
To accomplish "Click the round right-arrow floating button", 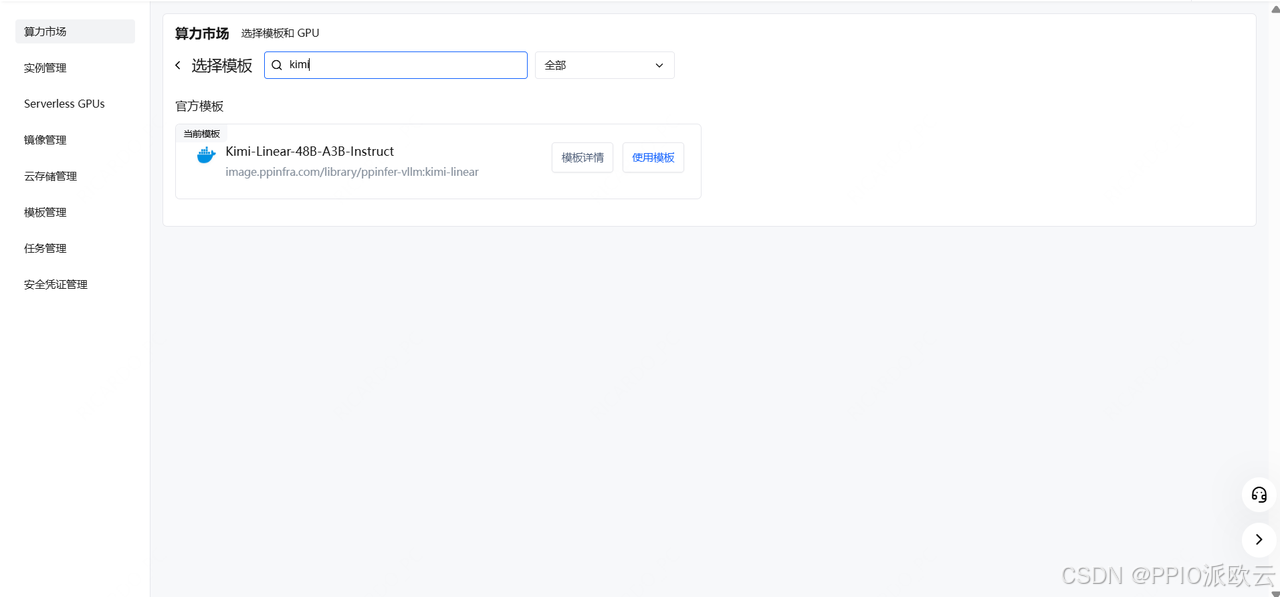I will point(1259,540).
